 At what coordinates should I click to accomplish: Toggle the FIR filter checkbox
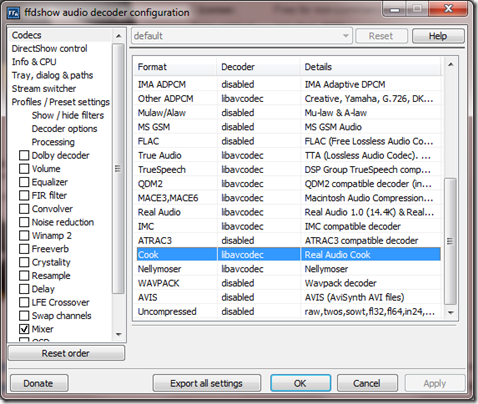[24, 195]
